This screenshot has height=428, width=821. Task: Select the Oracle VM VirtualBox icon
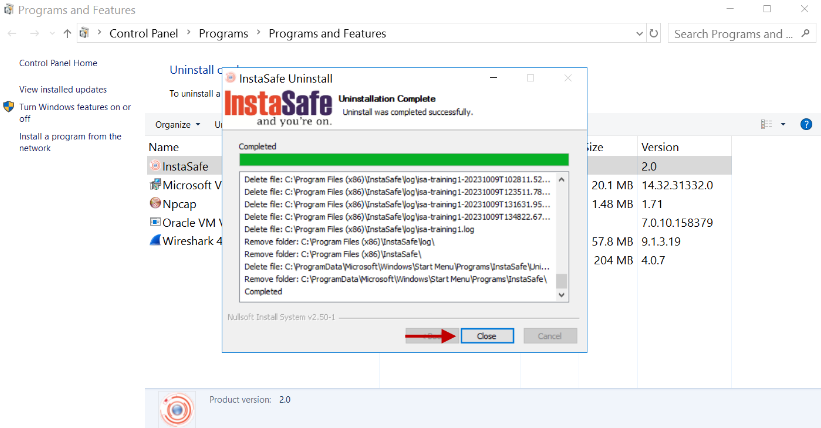[x=155, y=222]
